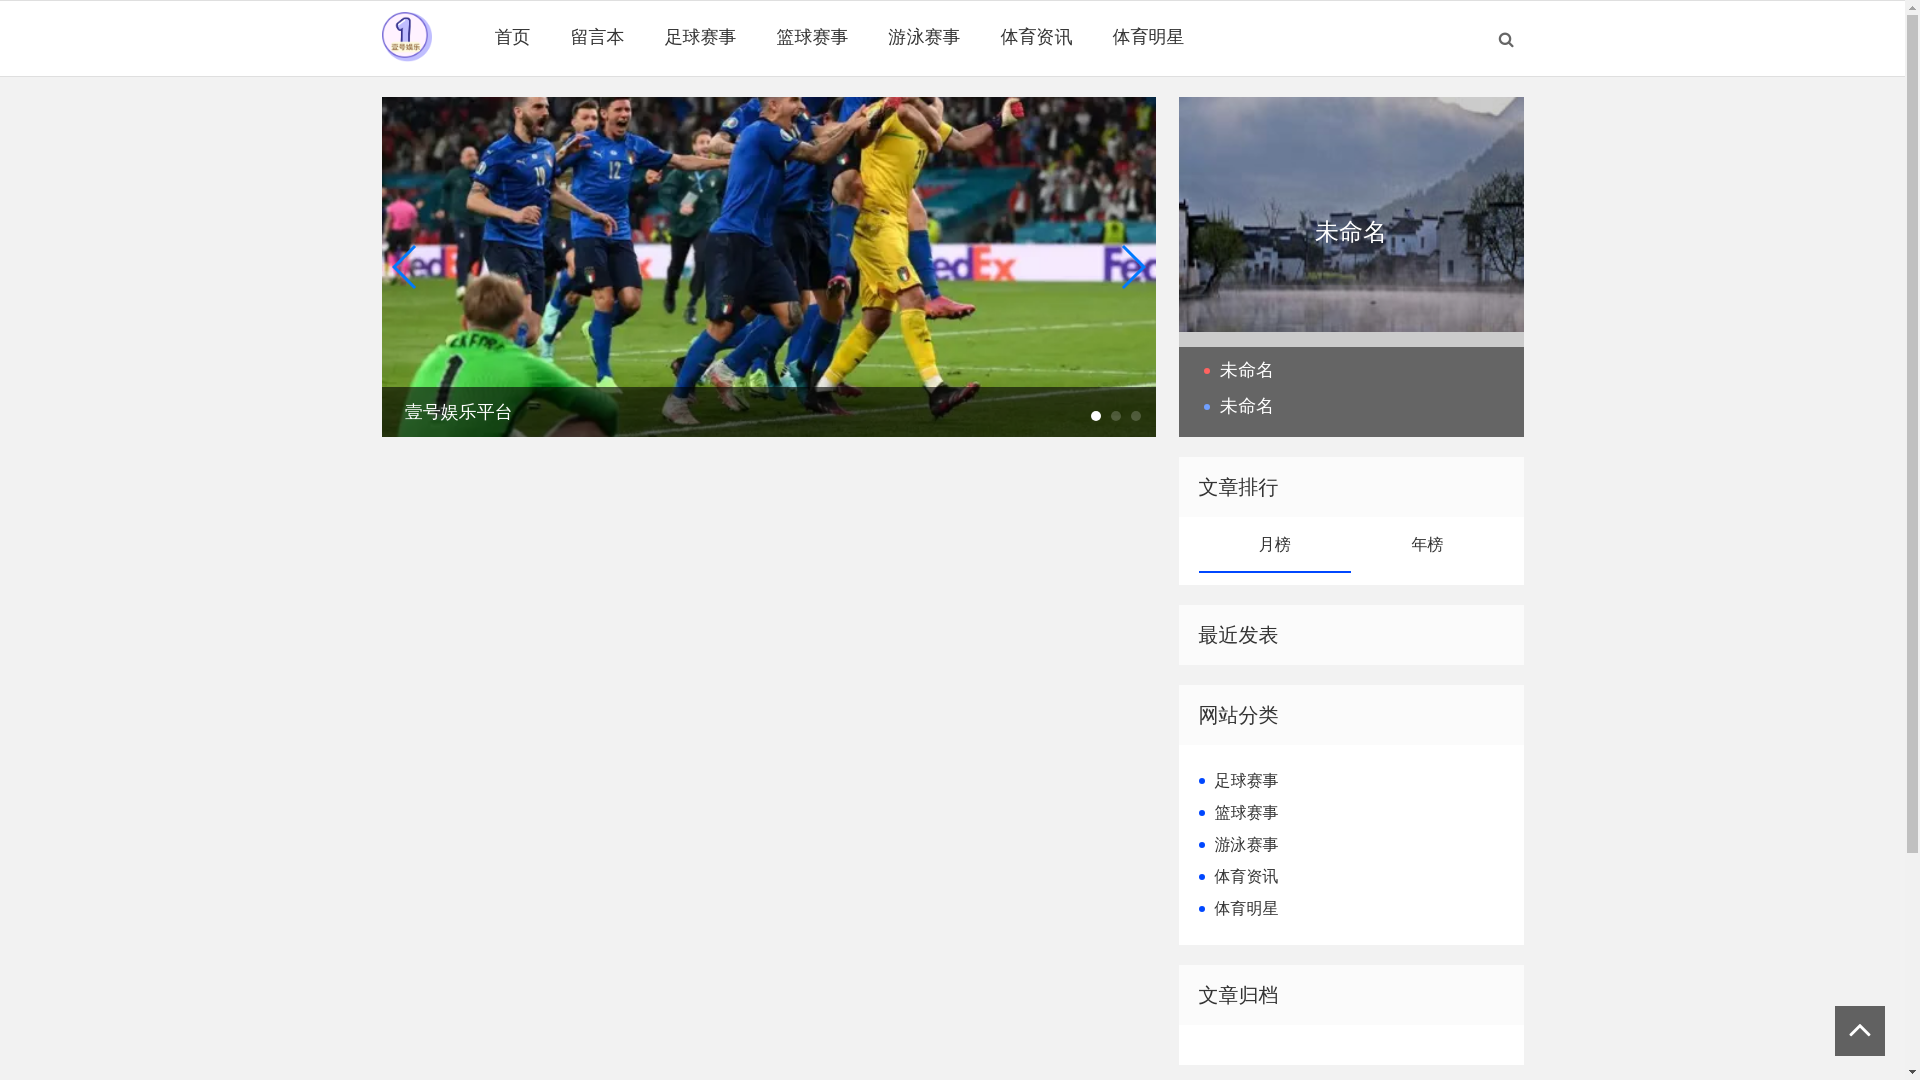
Task: Open 游泳赛事 in top navigation
Action: pos(924,37)
